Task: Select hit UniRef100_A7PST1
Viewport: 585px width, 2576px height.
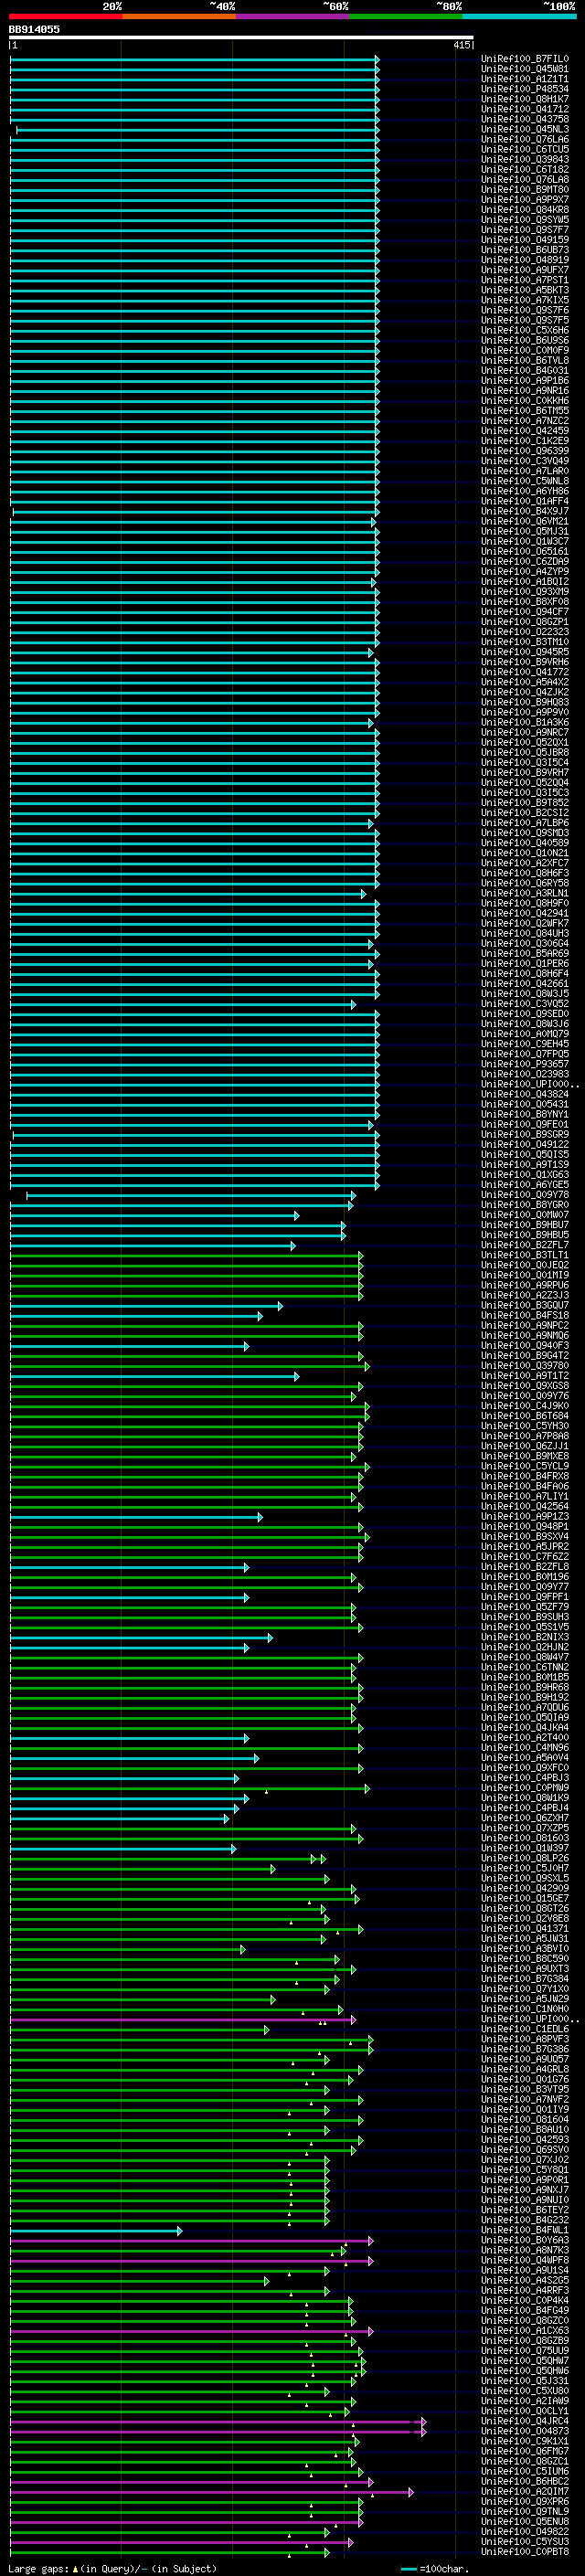Action: point(524,280)
